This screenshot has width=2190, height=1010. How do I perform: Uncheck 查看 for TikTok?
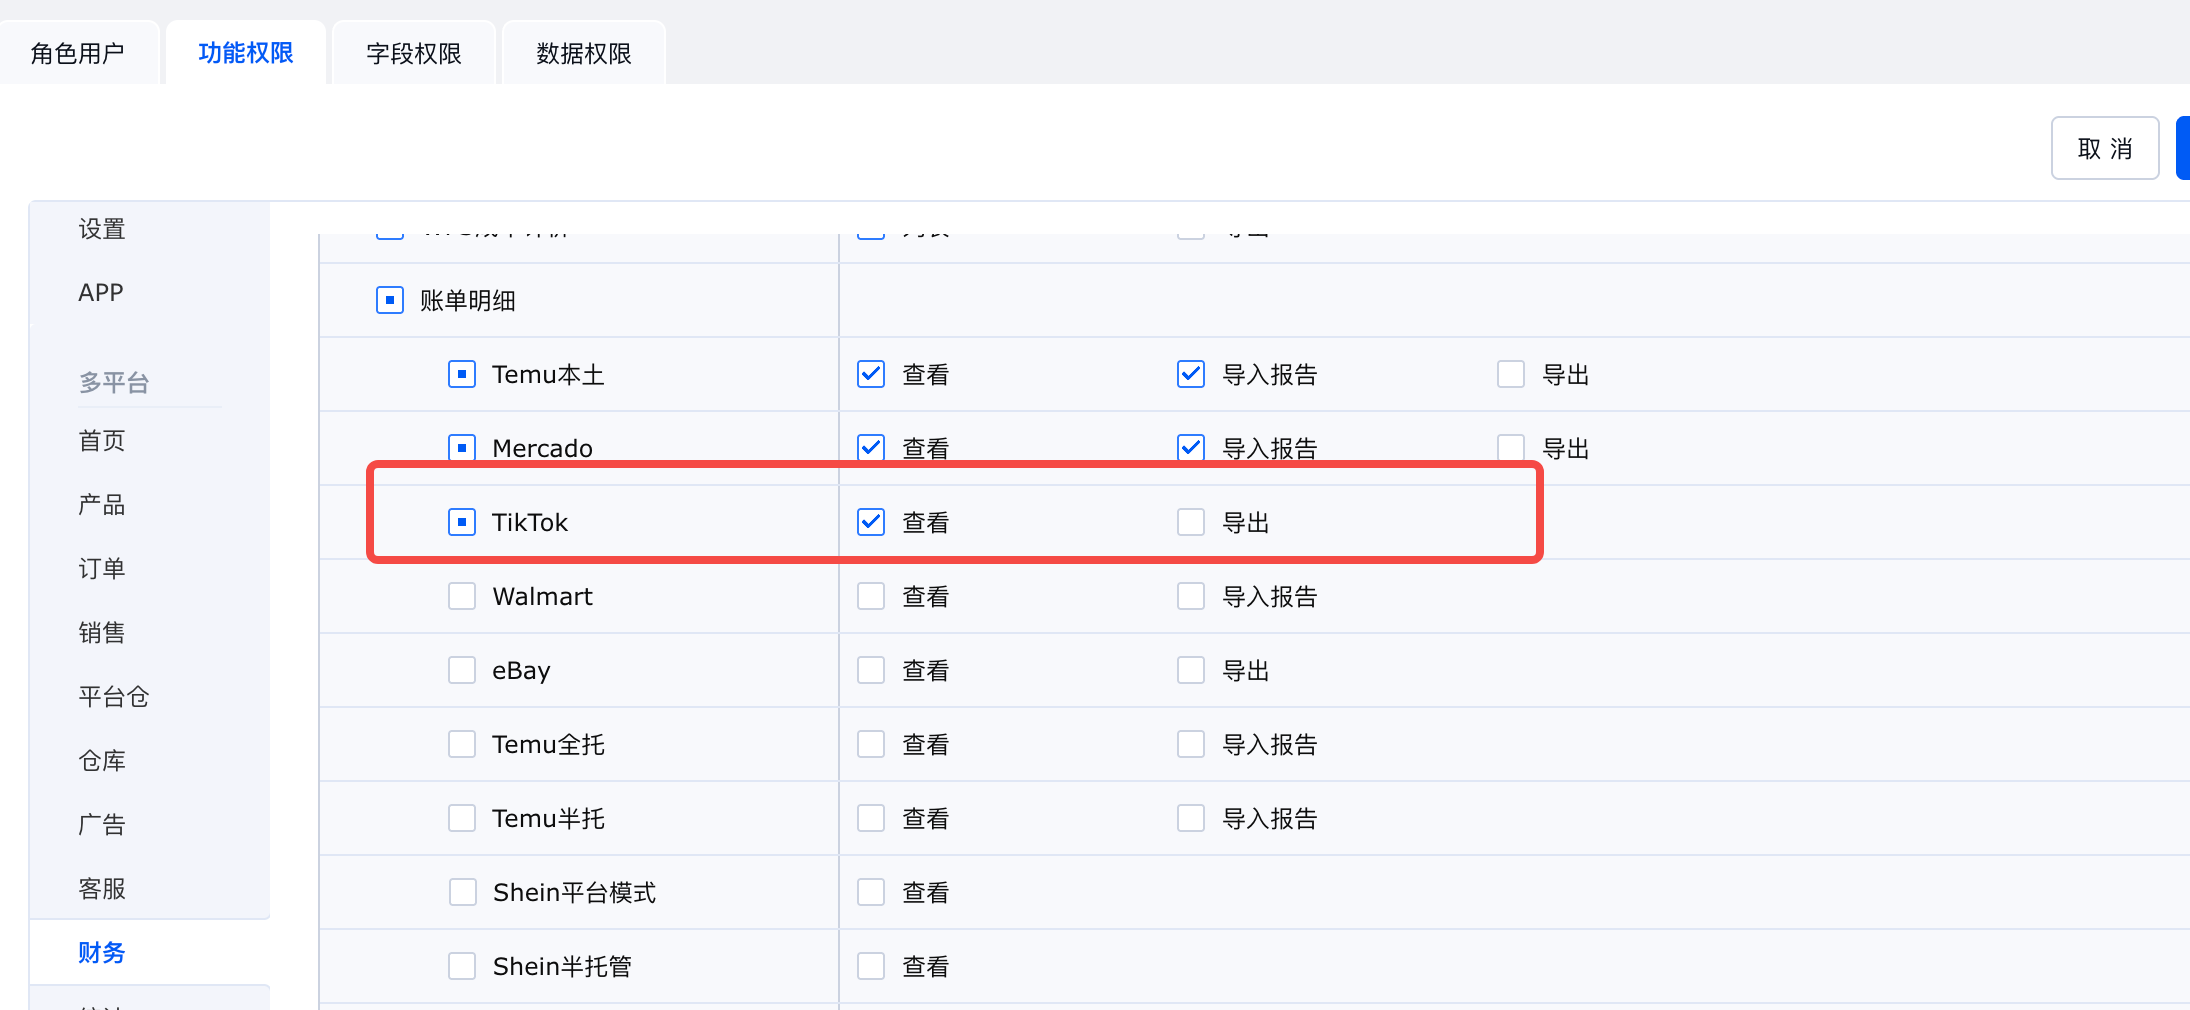coord(871,522)
